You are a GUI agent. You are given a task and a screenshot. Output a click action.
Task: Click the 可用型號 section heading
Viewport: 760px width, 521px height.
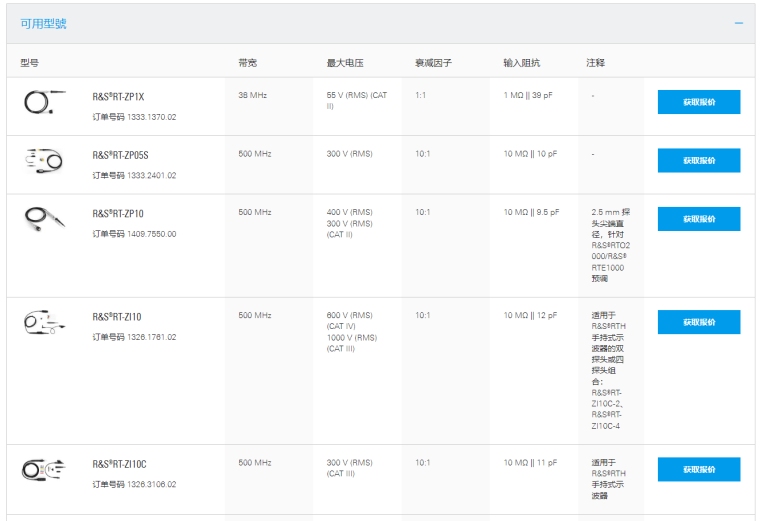44,23
